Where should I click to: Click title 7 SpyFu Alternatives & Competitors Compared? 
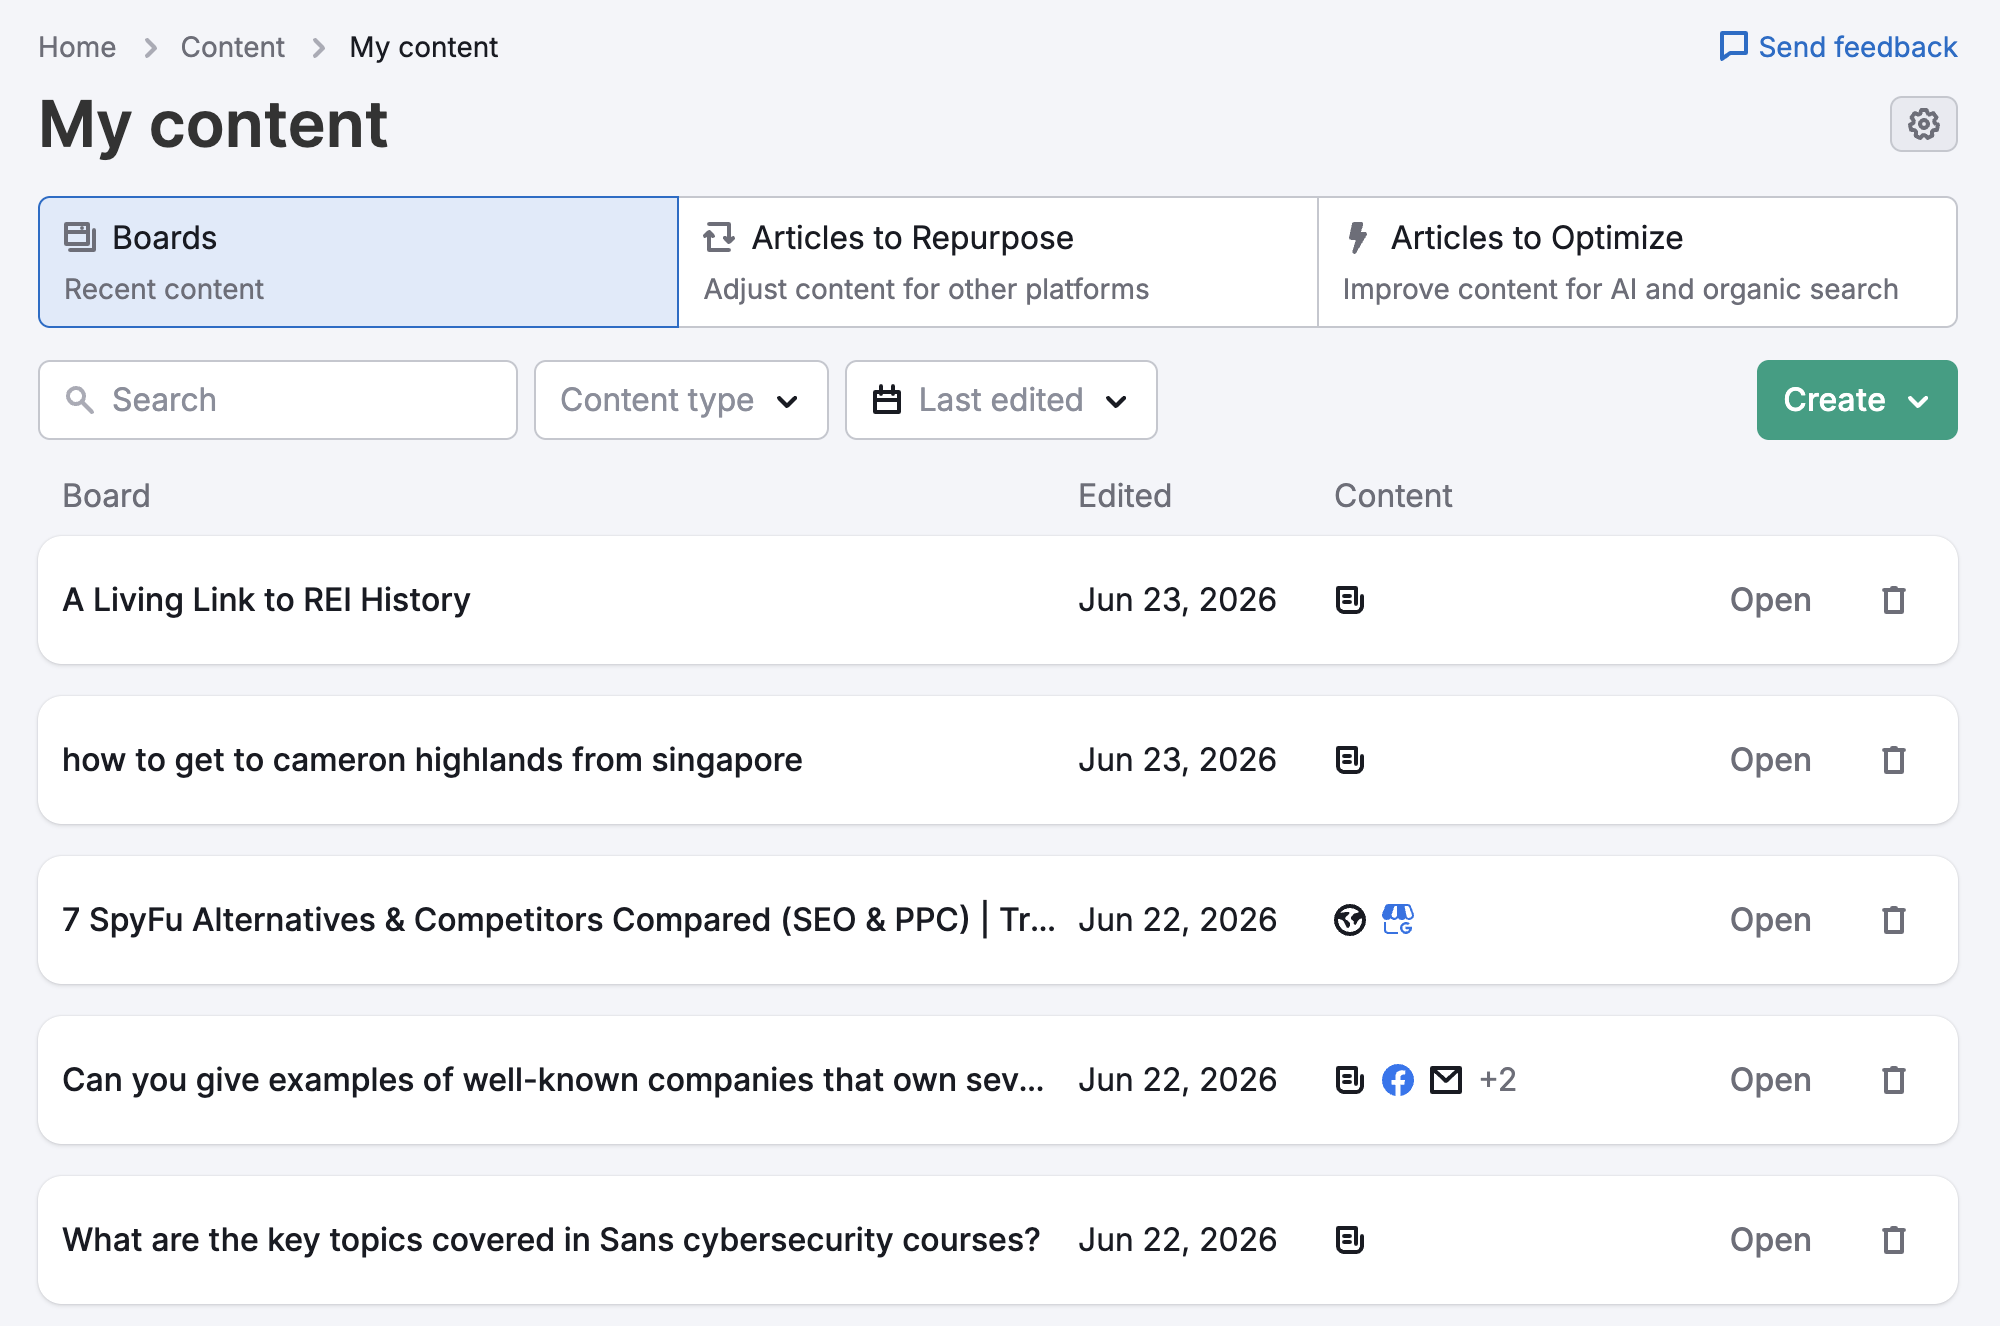(558, 920)
